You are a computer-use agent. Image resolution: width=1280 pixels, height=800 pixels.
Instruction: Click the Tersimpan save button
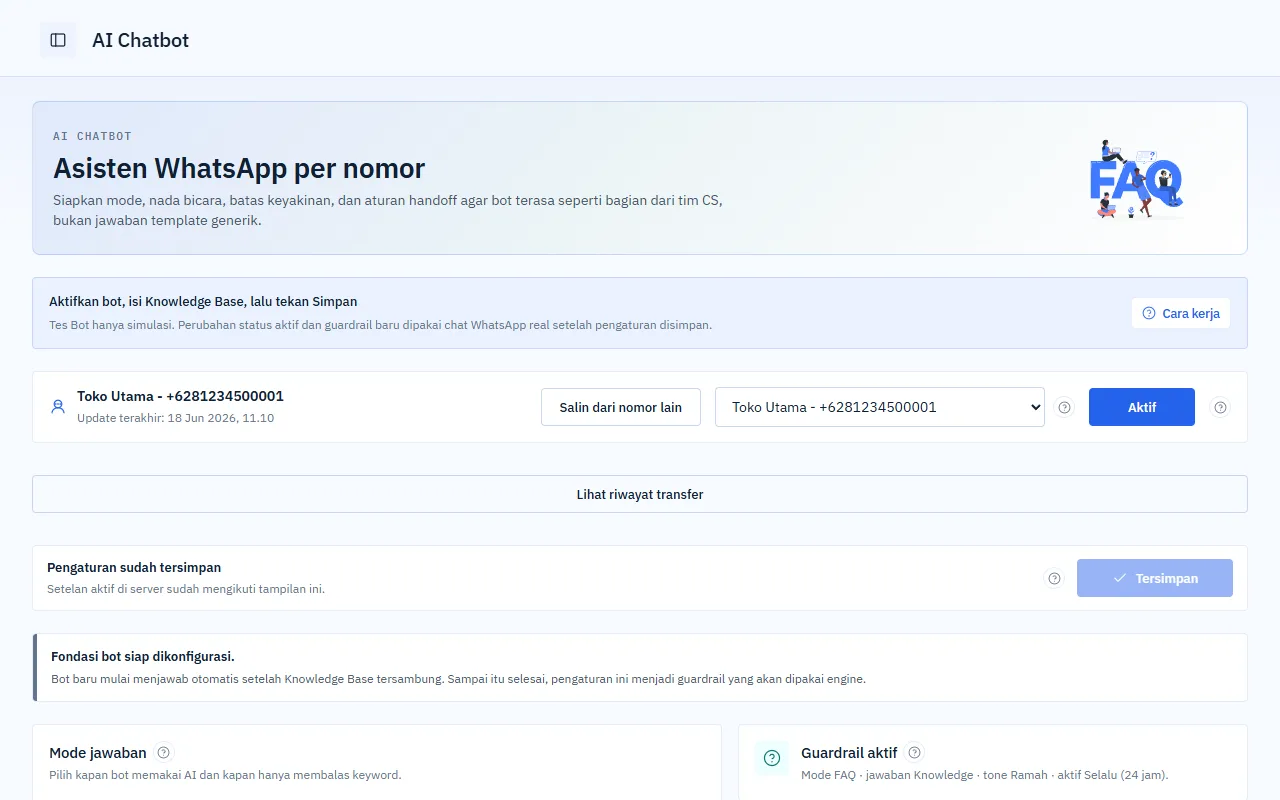pos(1155,578)
